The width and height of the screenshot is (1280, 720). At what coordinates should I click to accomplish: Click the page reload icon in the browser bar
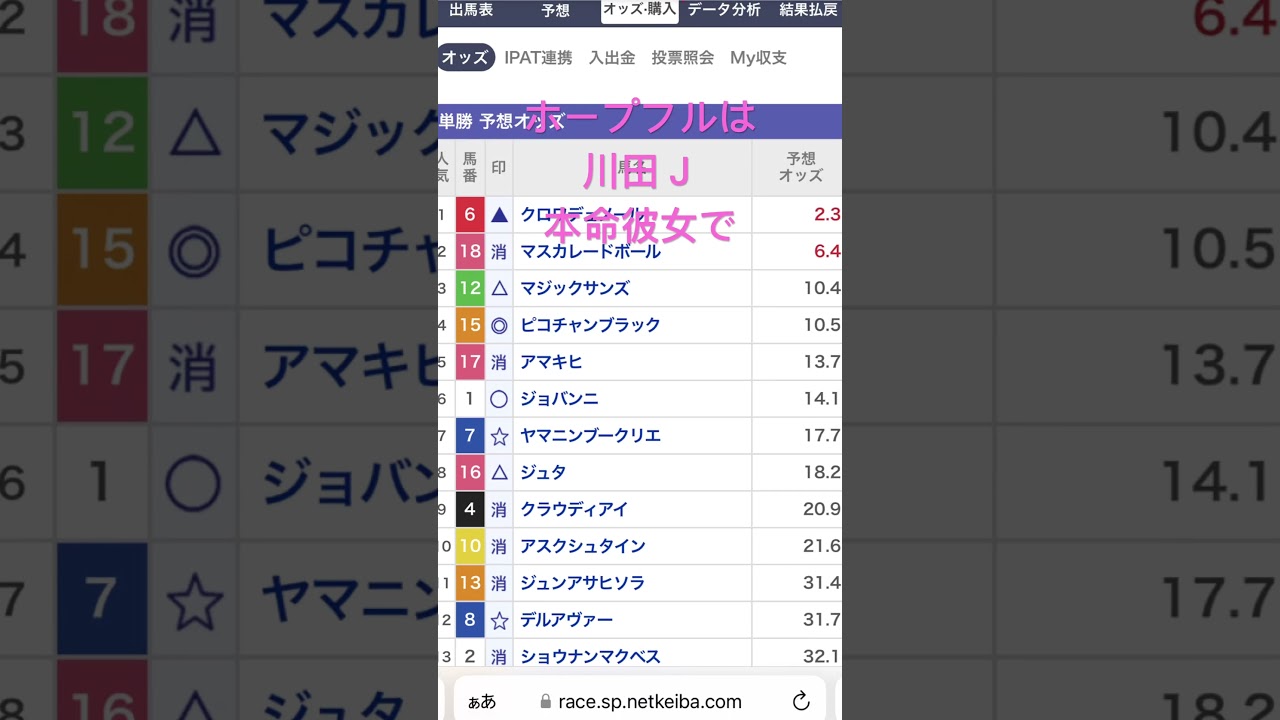coord(801,701)
